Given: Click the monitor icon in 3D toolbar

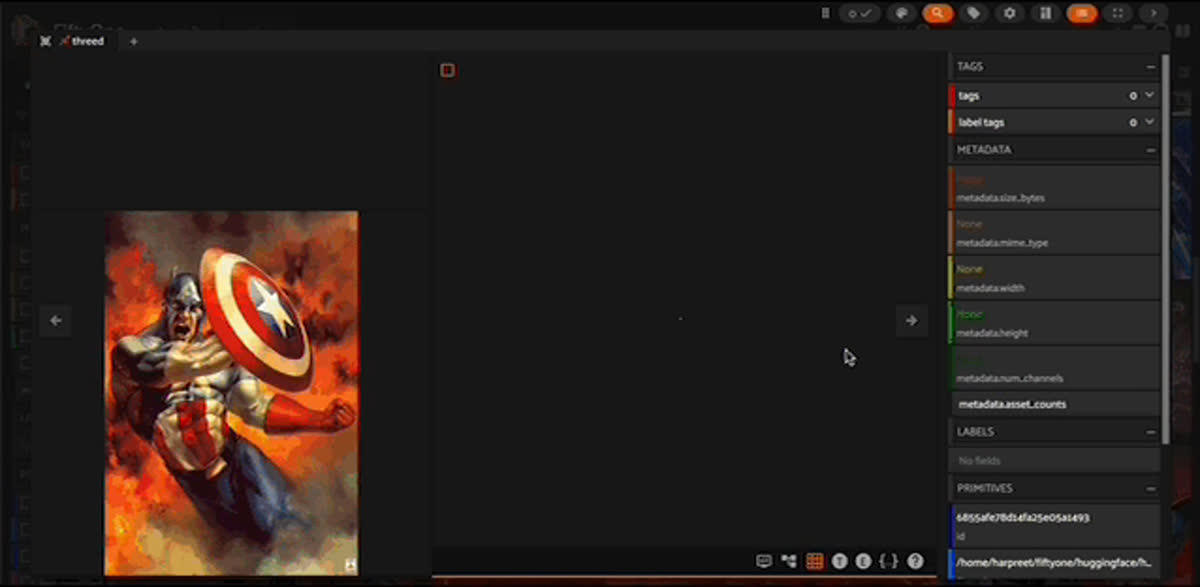Looking at the screenshot, I should click(764, 562).
